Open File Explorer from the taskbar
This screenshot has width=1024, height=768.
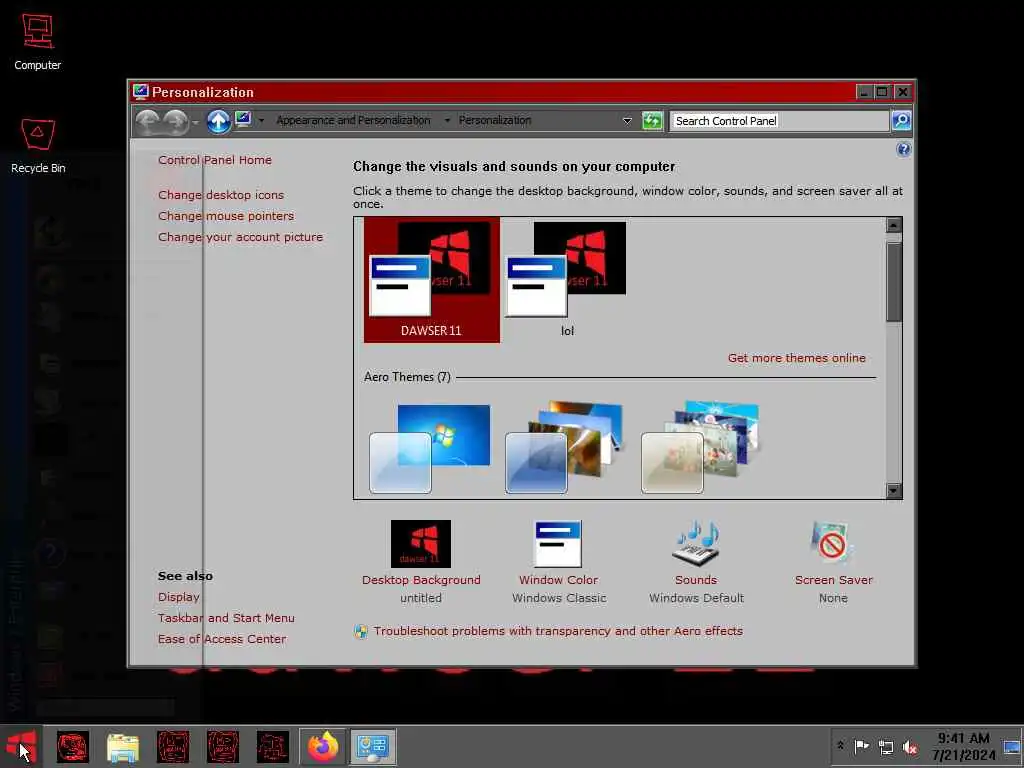click(123, 748)
